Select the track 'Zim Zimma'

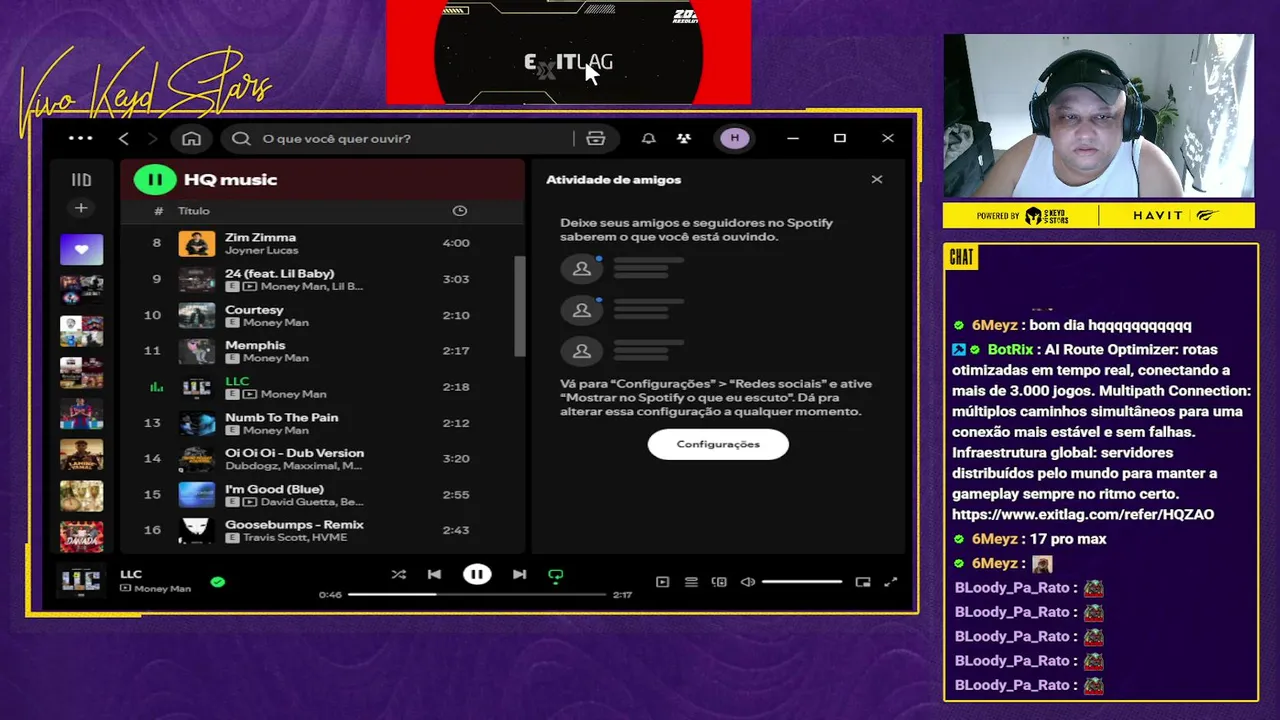click(260, 237)
